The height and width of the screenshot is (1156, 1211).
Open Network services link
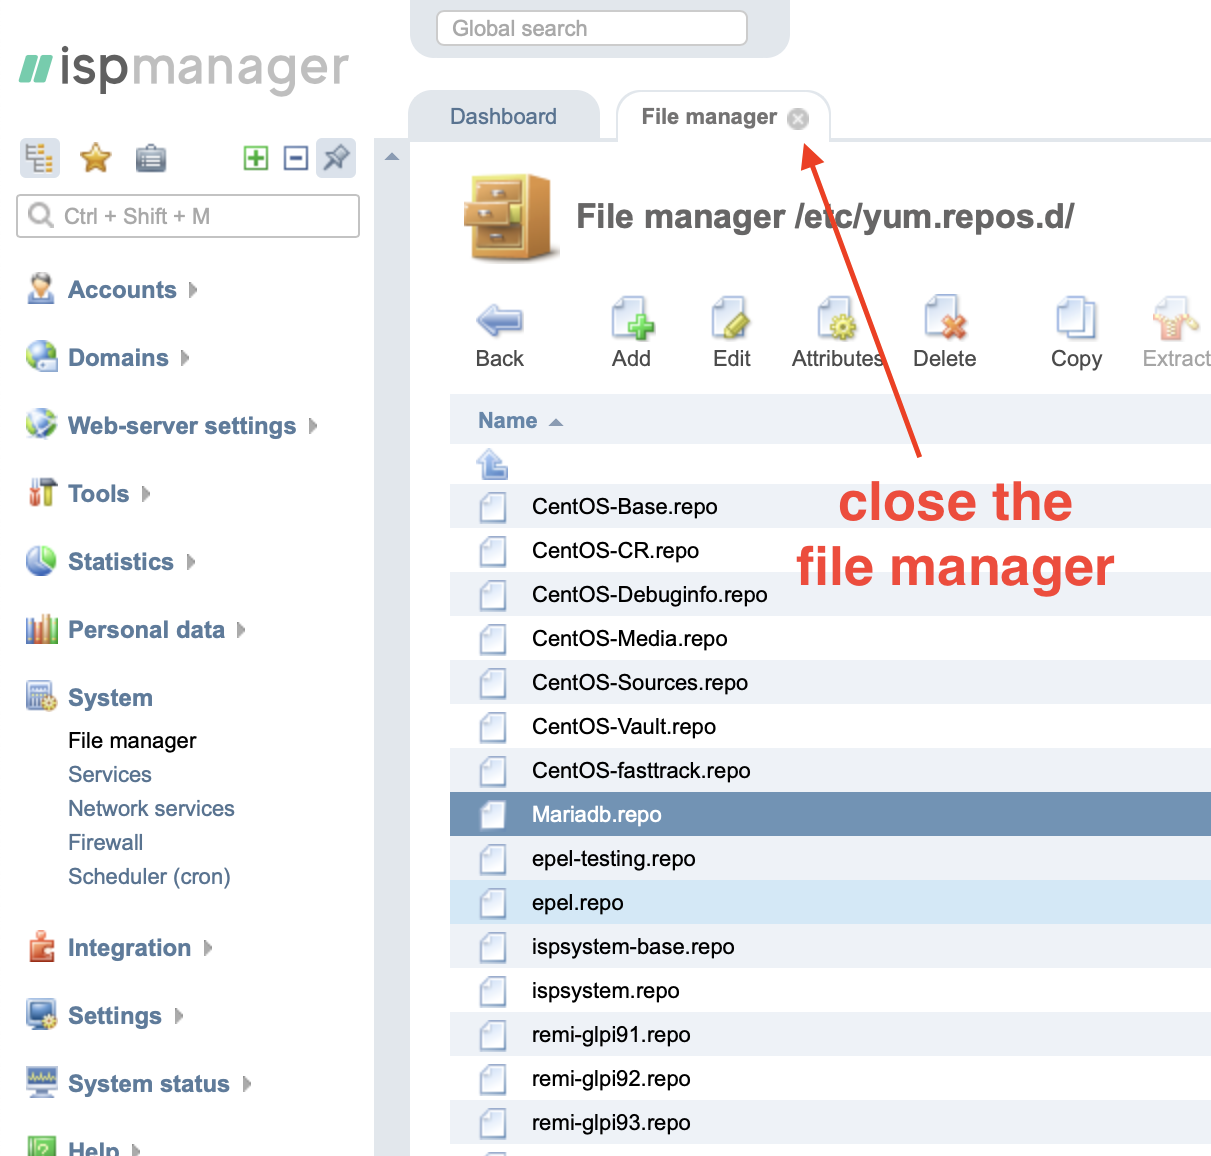151,809
